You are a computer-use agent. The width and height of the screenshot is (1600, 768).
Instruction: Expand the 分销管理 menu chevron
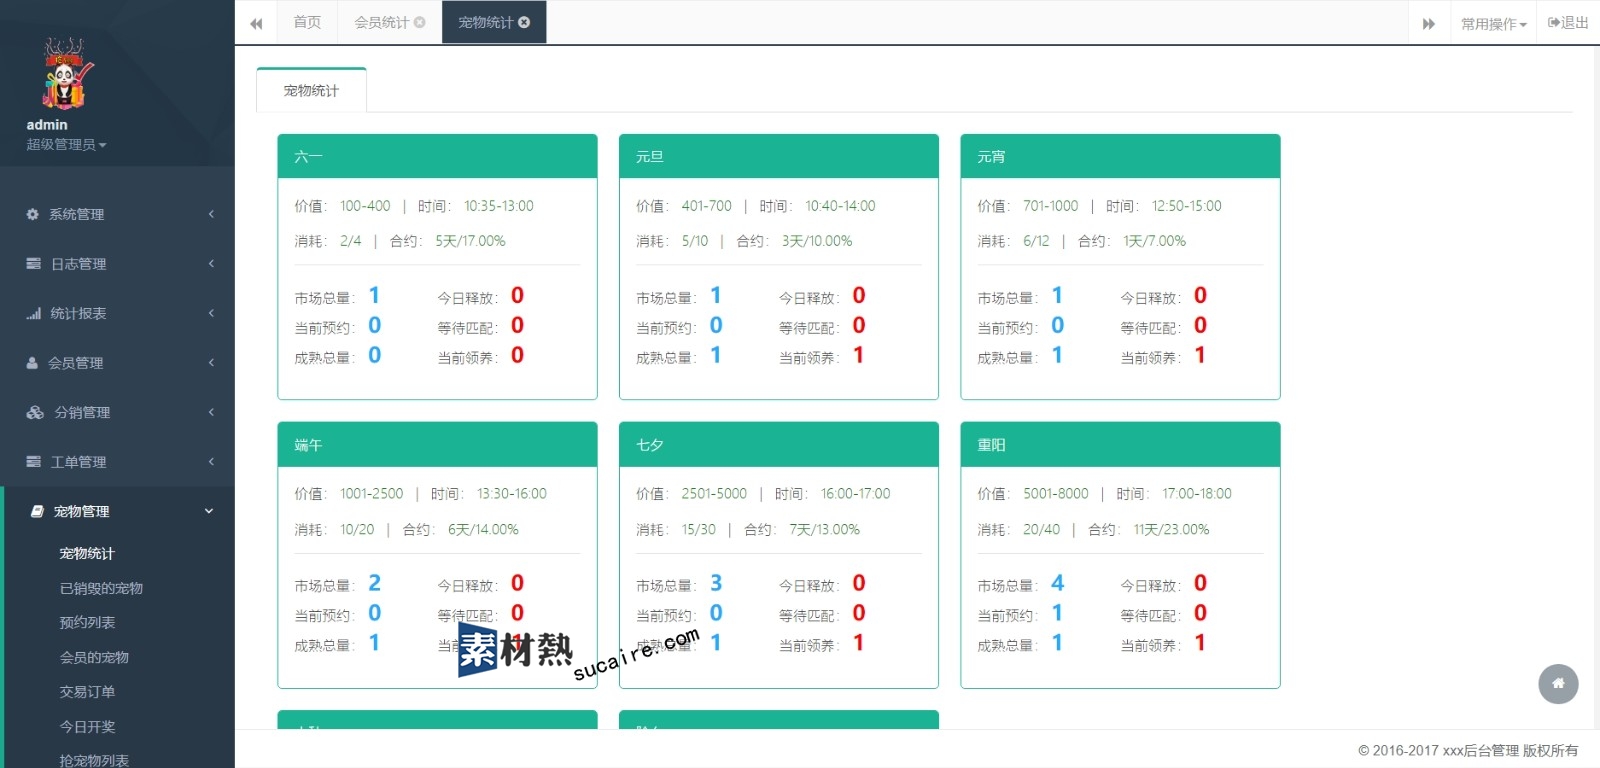211,412
